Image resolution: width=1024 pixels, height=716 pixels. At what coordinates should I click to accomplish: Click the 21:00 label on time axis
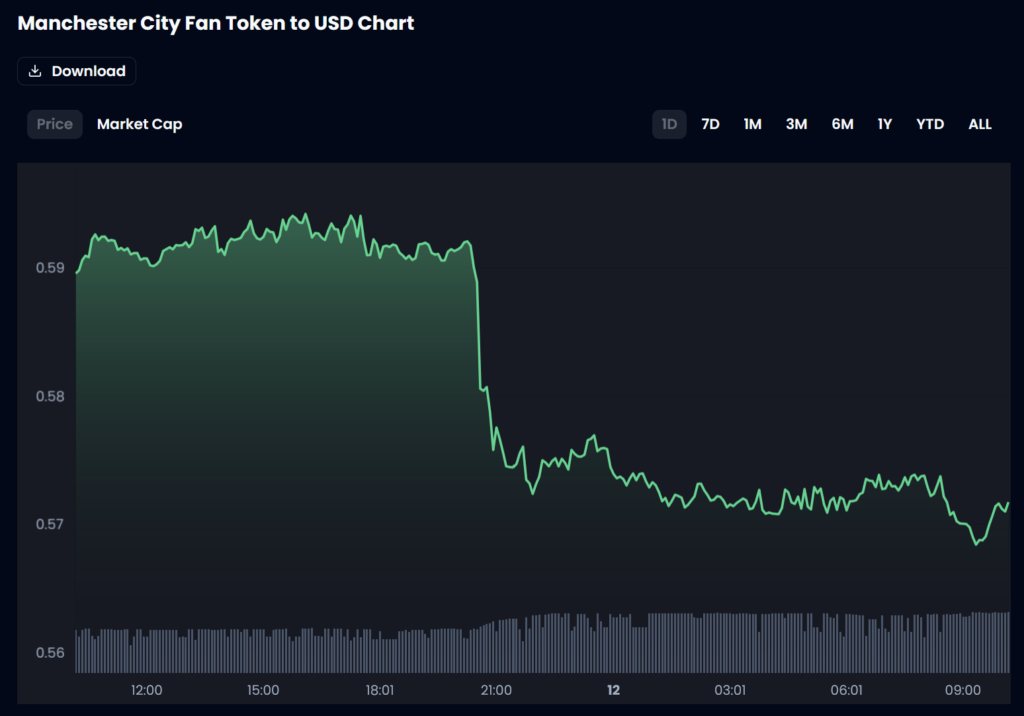click(496, 690)
